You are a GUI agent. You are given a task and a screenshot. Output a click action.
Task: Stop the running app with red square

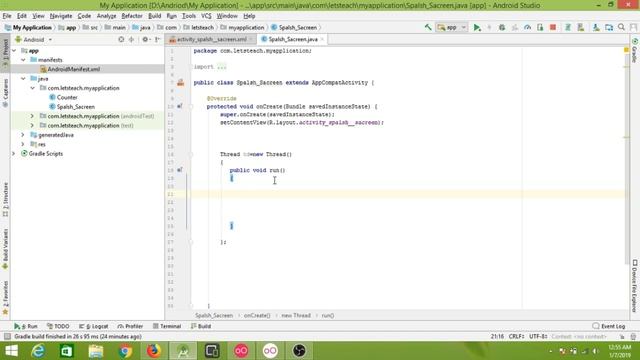coord(553,27)
